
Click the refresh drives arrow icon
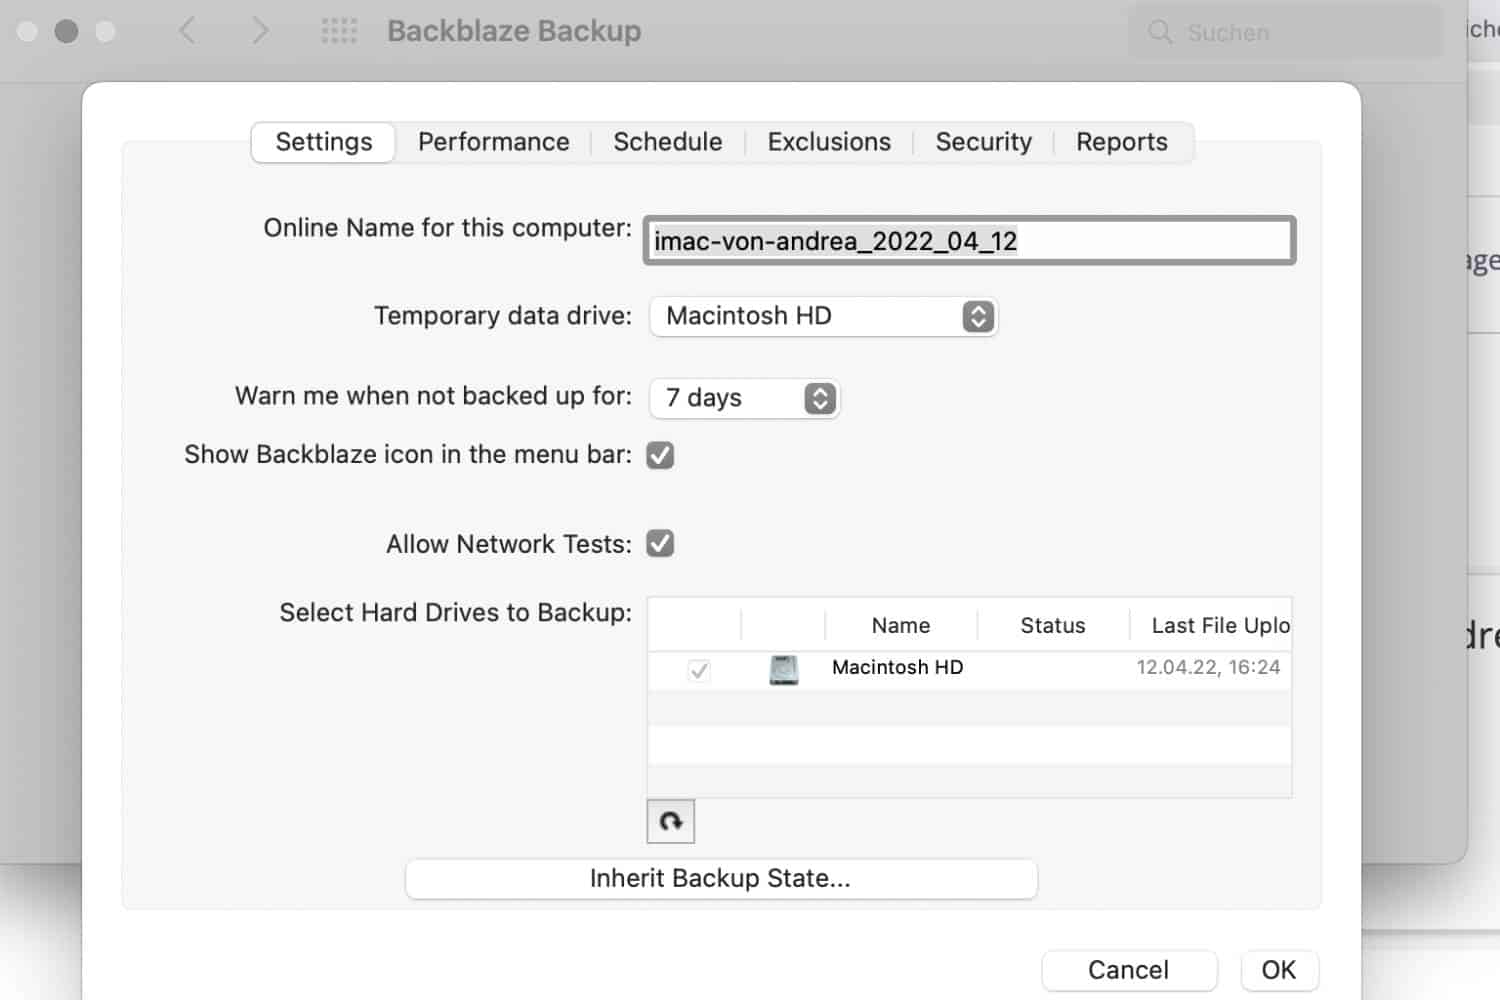point(671,822)
